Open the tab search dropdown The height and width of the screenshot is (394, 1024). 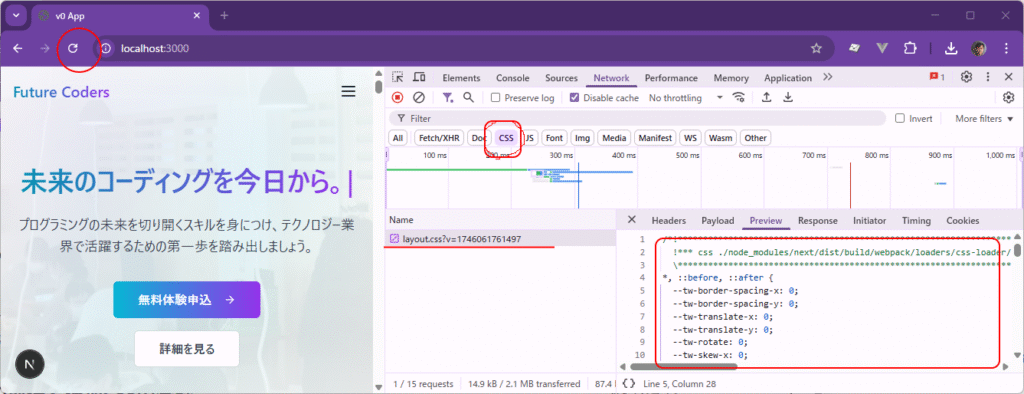coord(16,16)
